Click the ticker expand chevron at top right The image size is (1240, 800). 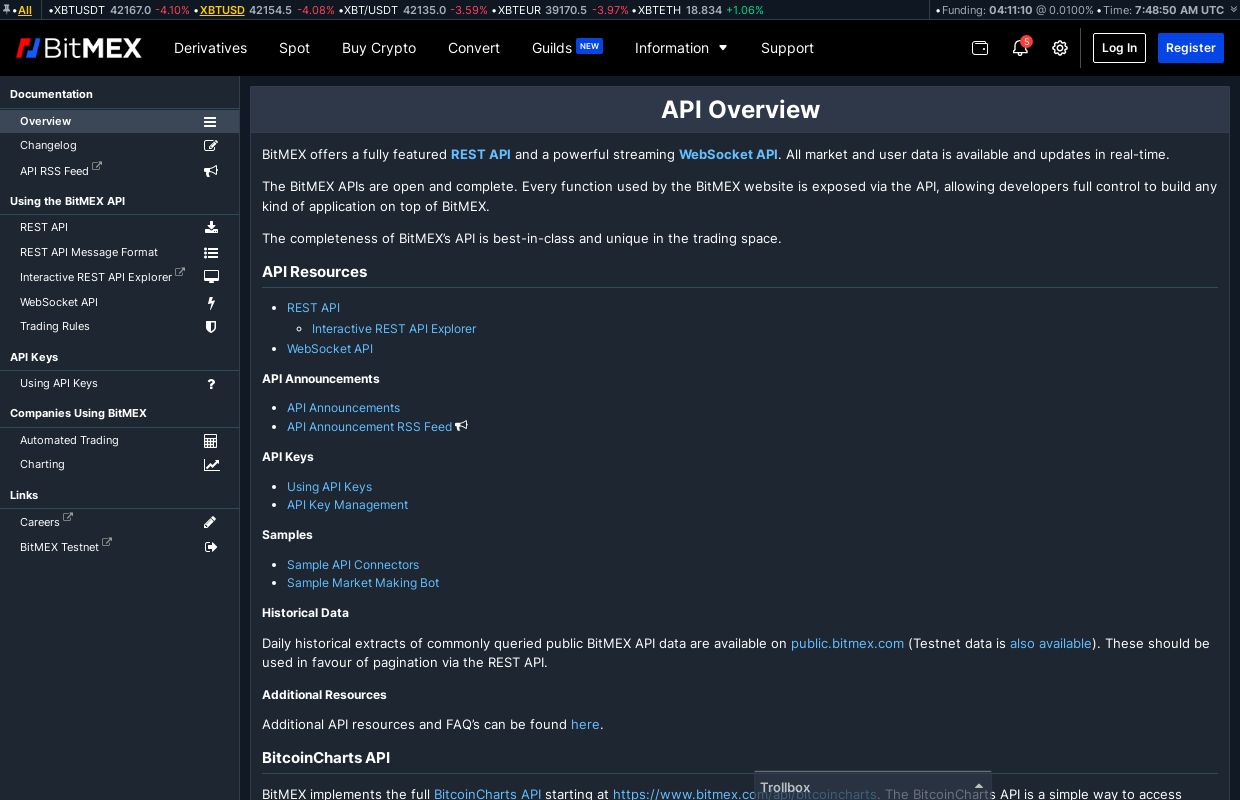coord(1233,10)
